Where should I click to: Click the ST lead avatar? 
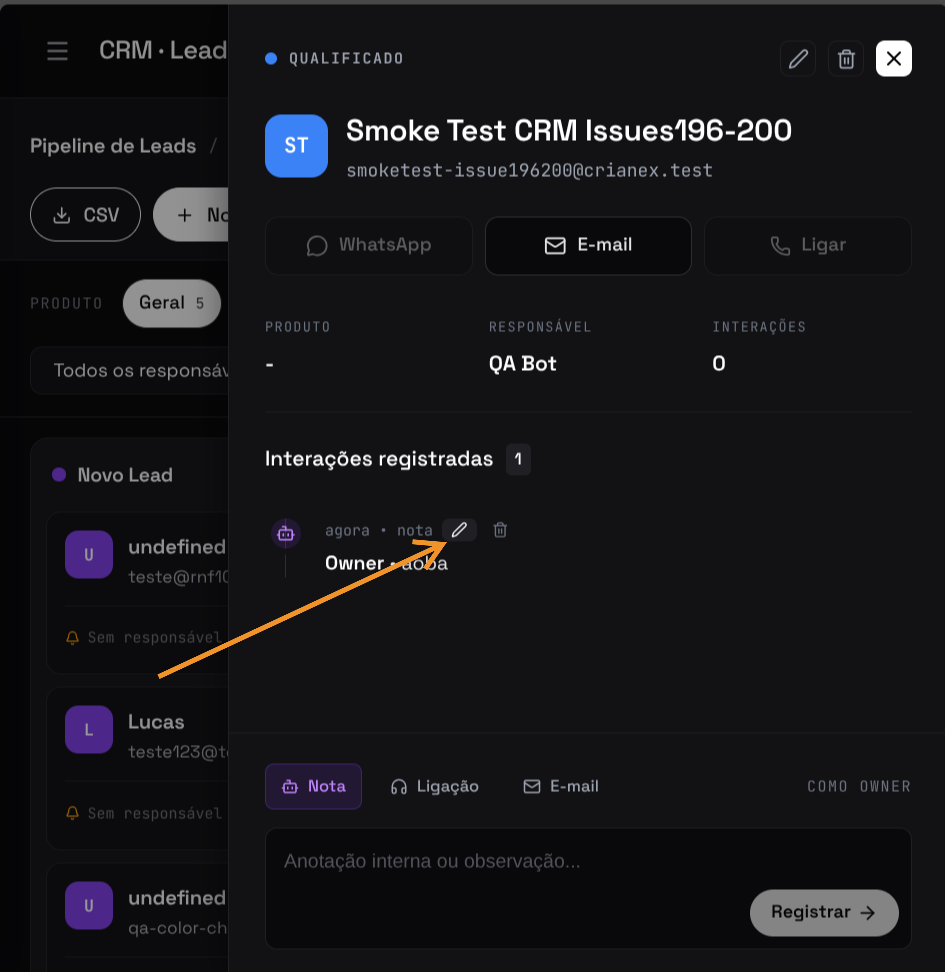(x=296, y=146)
